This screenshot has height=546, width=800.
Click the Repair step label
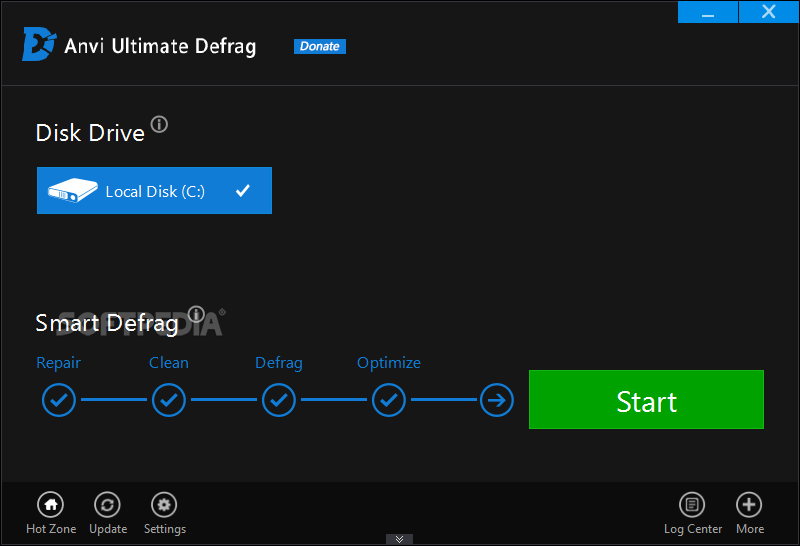(x=59, y=363)
